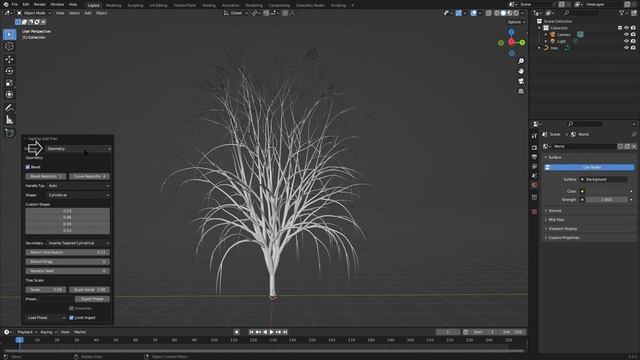Switch perspective/orthographic grid icon

(x=521, y=91)
